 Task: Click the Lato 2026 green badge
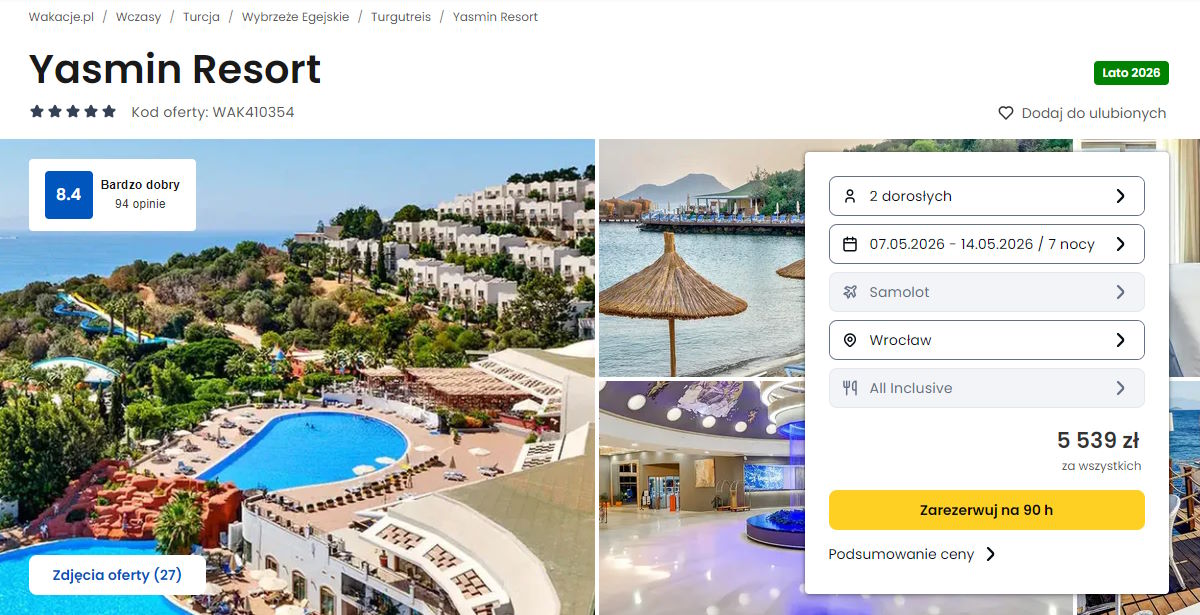pos(1131,73)
